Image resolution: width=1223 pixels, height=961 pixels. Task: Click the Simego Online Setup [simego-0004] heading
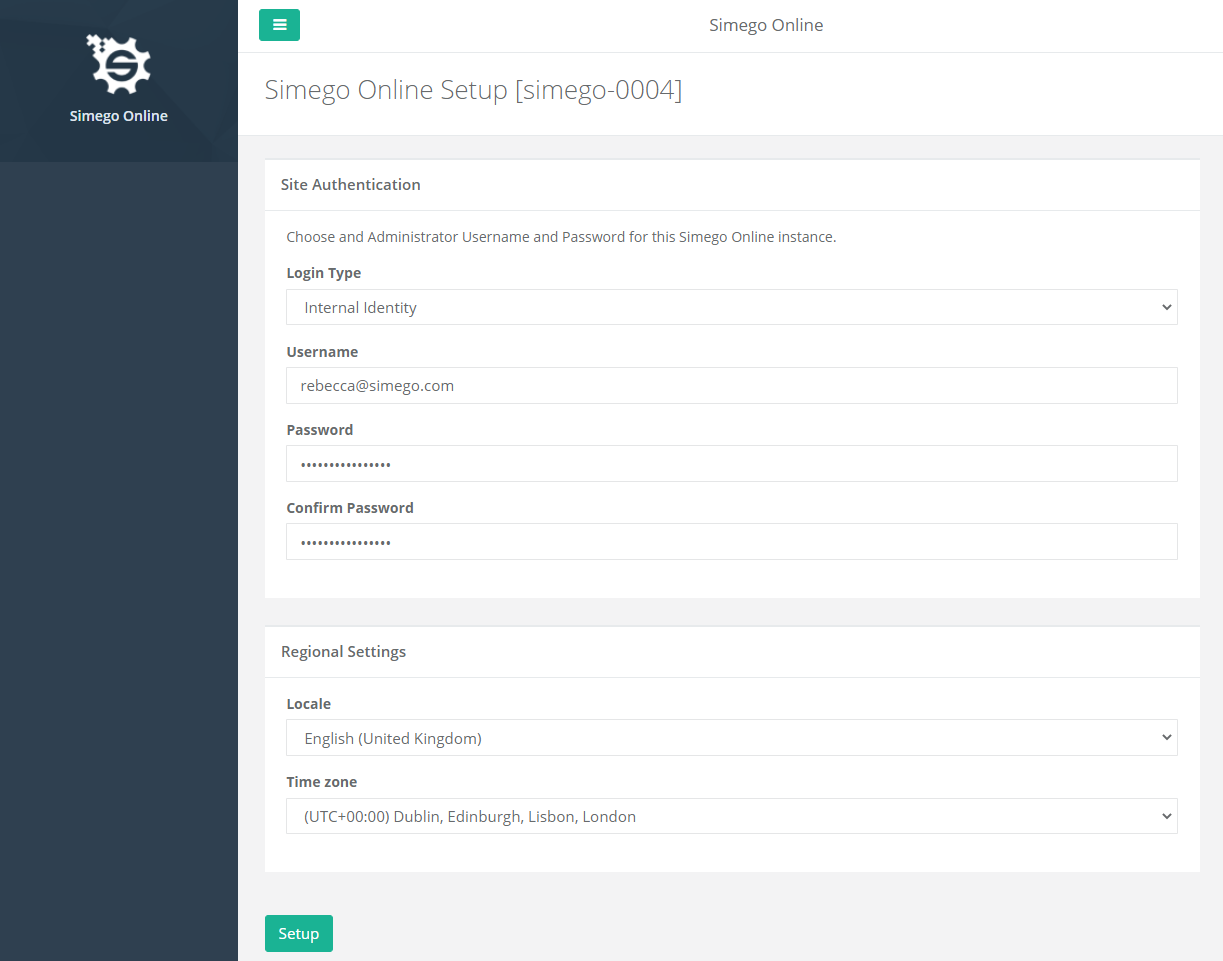pyautogui.click(x=473, y=90)
